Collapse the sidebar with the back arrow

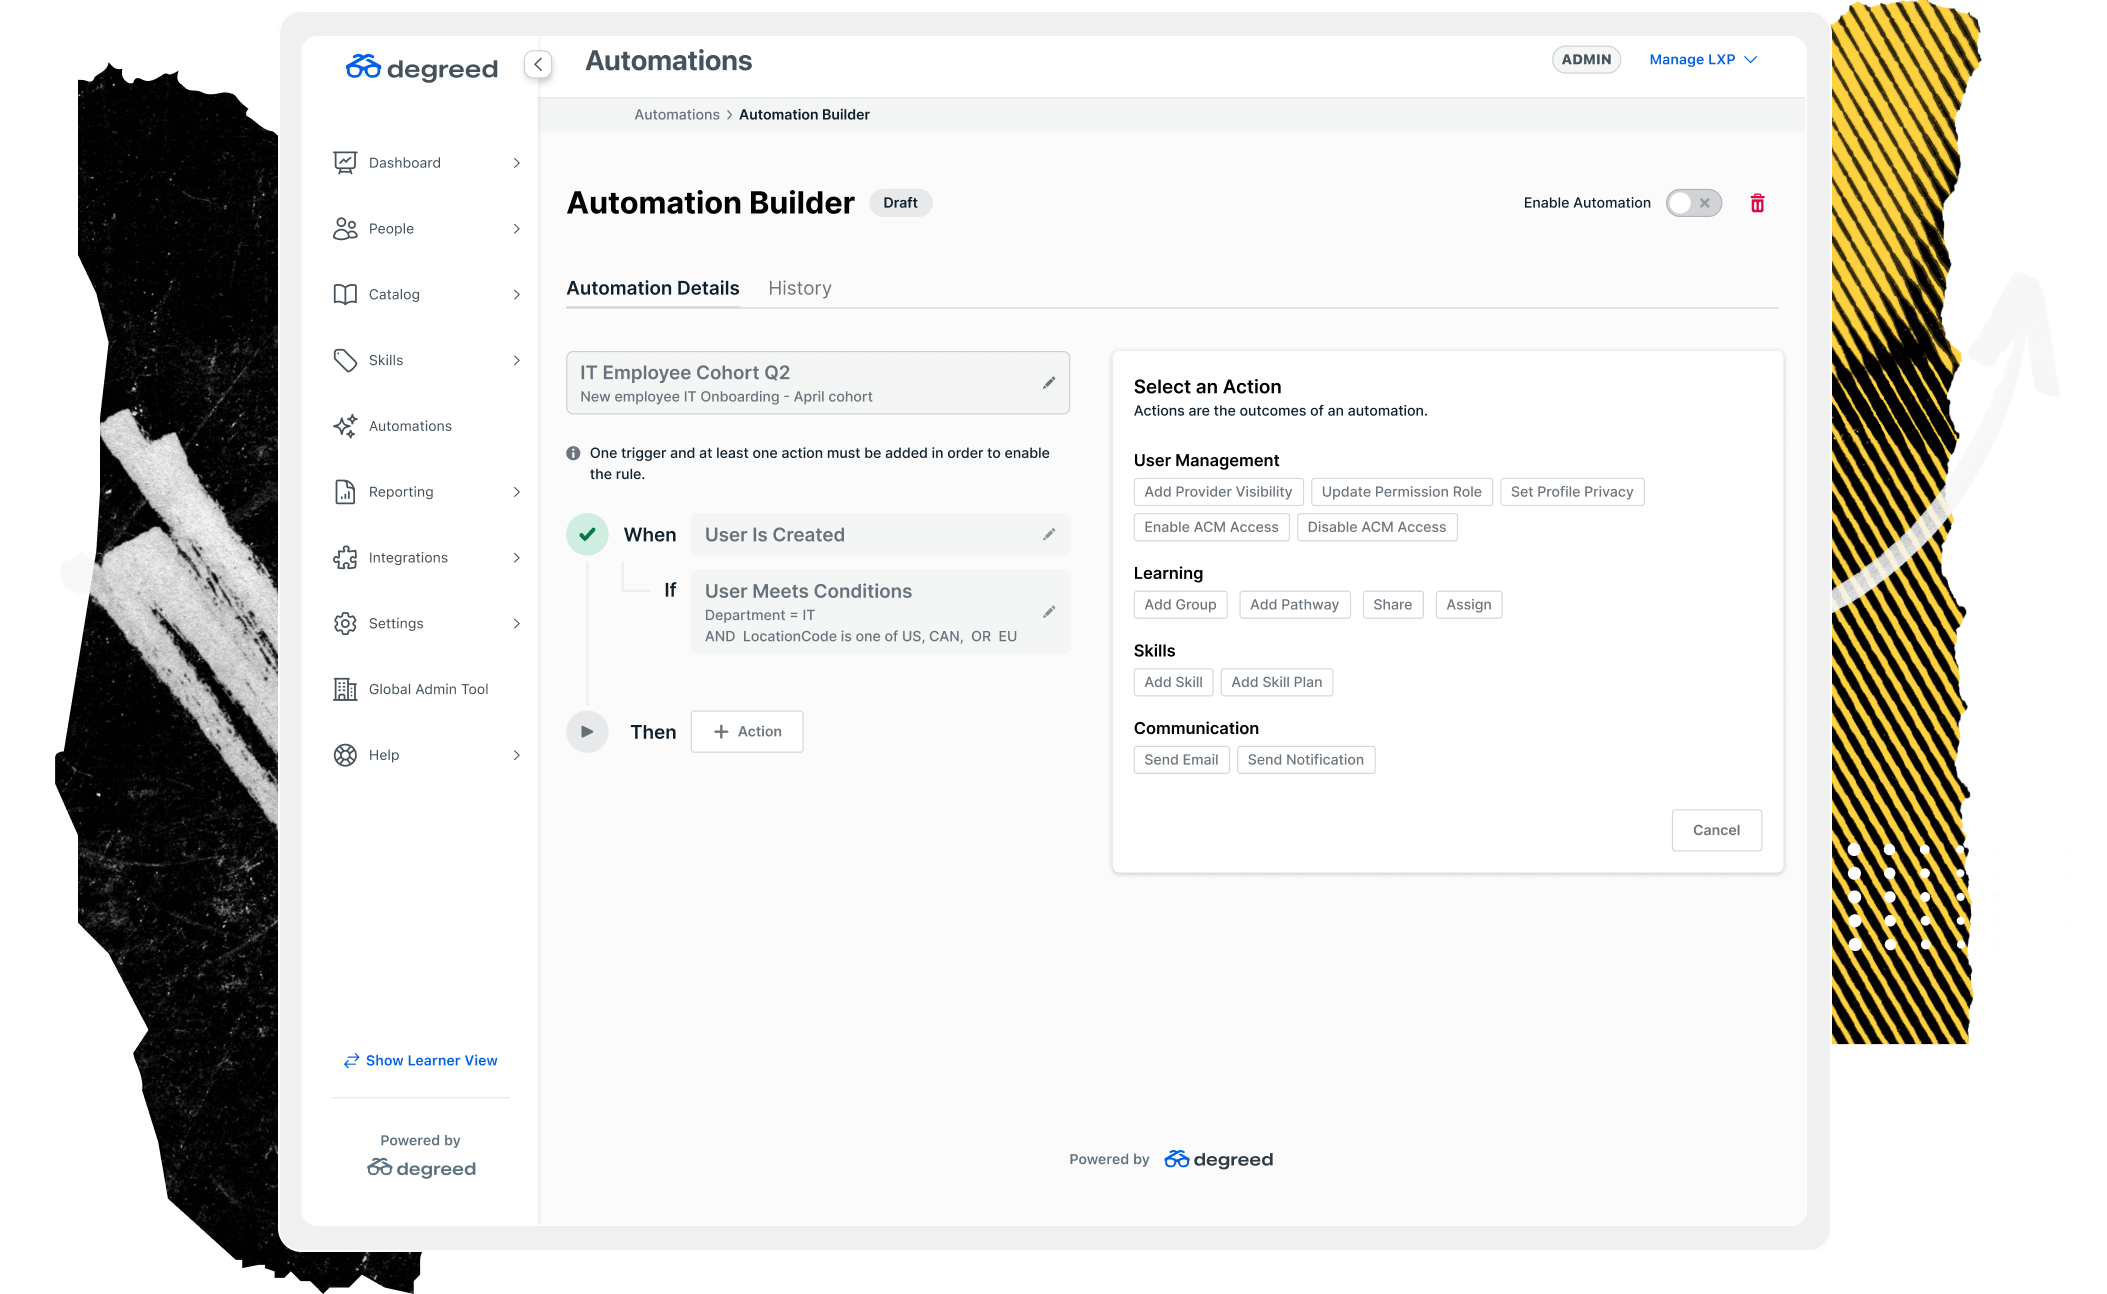coord(538,64)
